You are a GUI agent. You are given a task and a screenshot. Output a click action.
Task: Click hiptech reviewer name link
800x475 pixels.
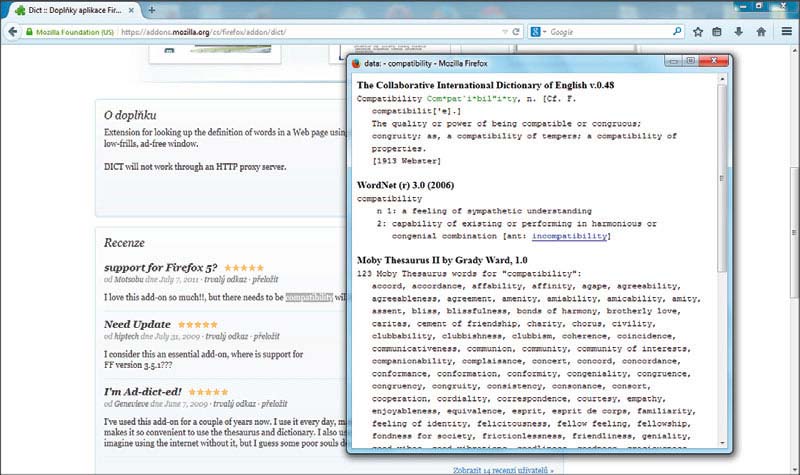point(126,336)
